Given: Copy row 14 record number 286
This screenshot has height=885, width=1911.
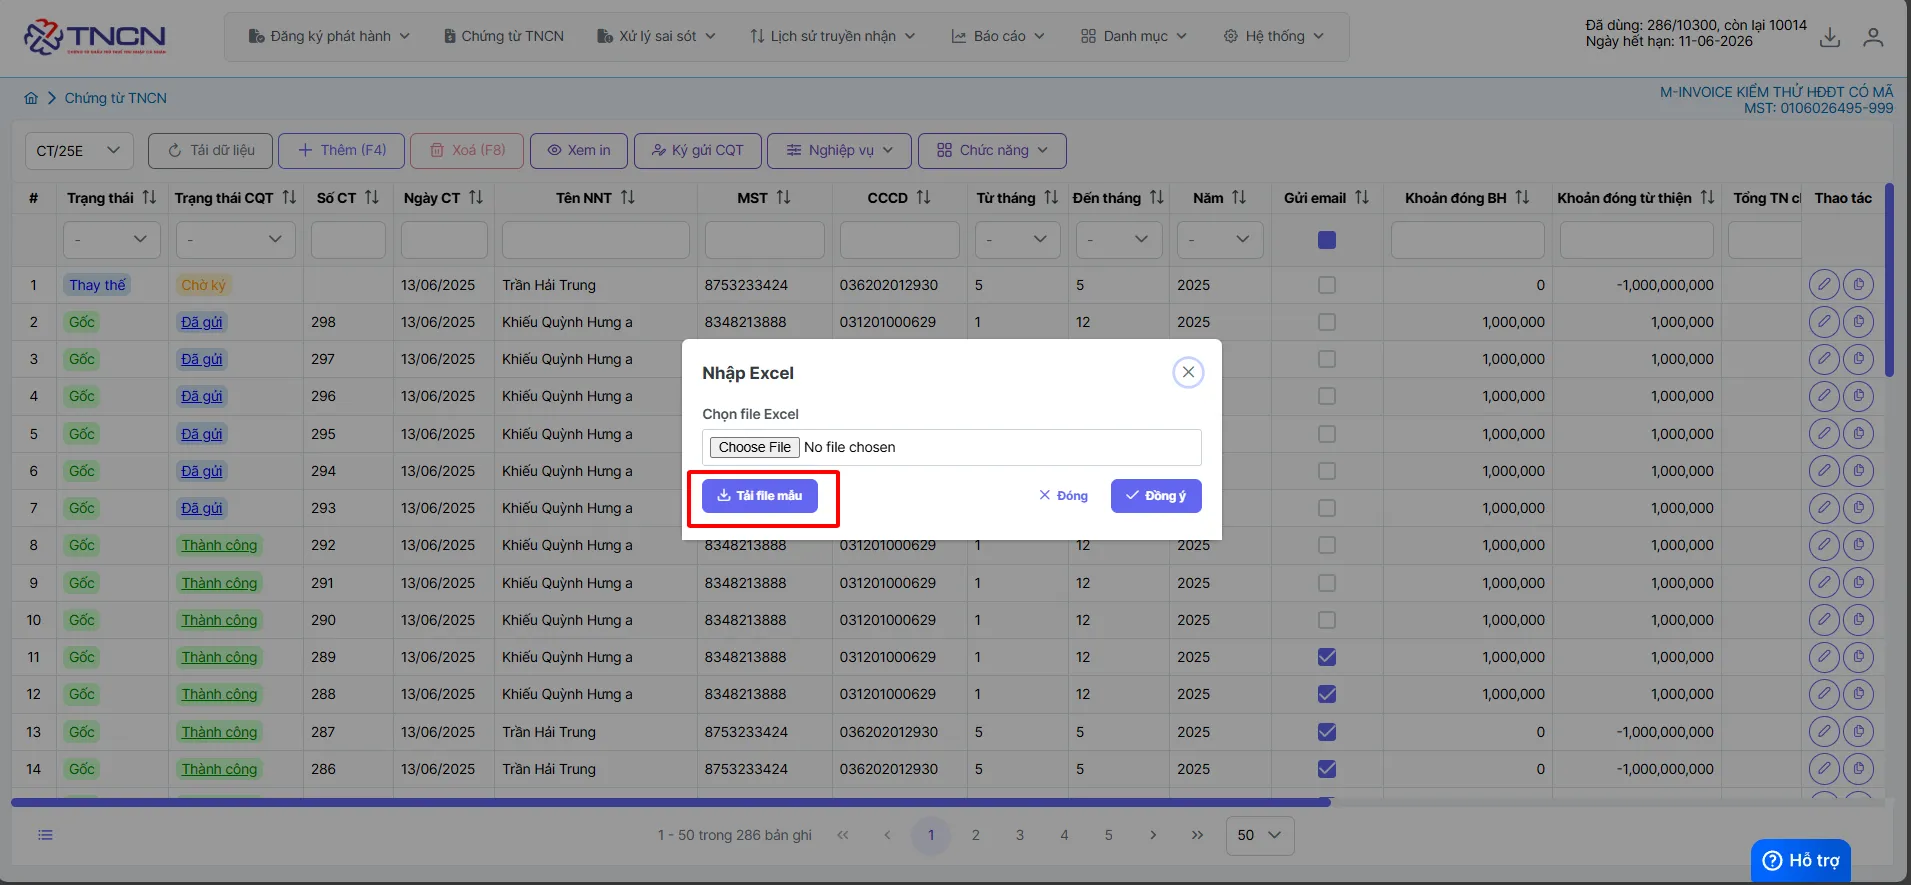Looking at the screenshot, I should point(1858,769).
